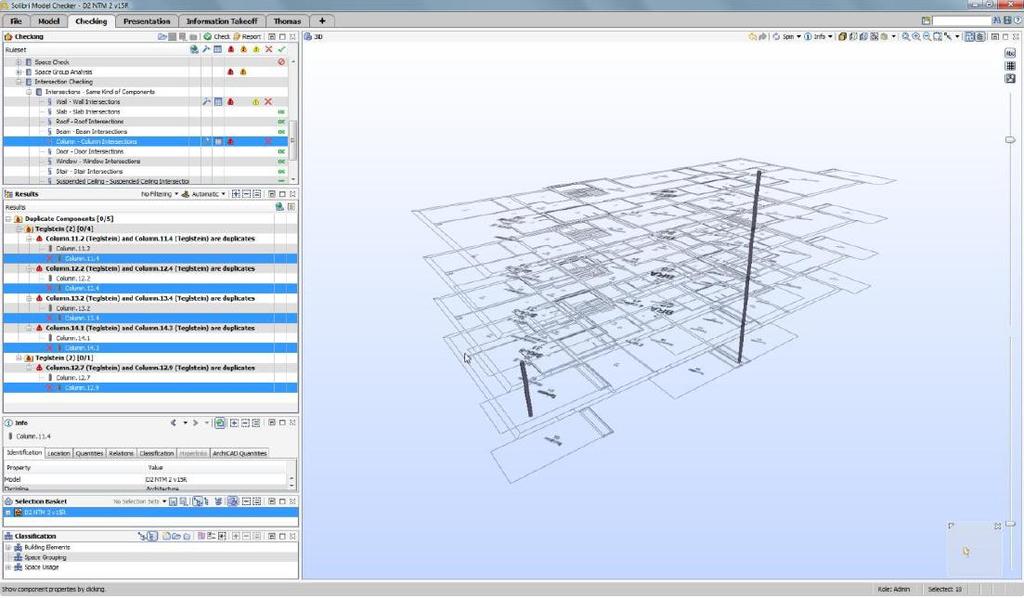Image resolution: width=1024 pixels, height=598 pixels.
Task: Select Column.11.2 in results list
Action: pos(73,249)
